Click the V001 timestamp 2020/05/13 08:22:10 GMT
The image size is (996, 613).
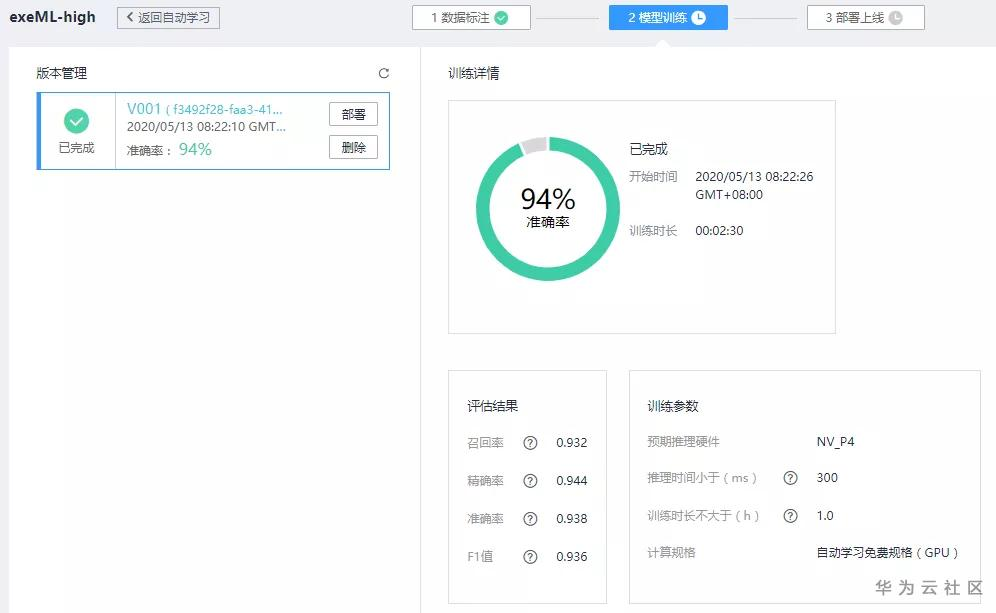pos(206,127)
